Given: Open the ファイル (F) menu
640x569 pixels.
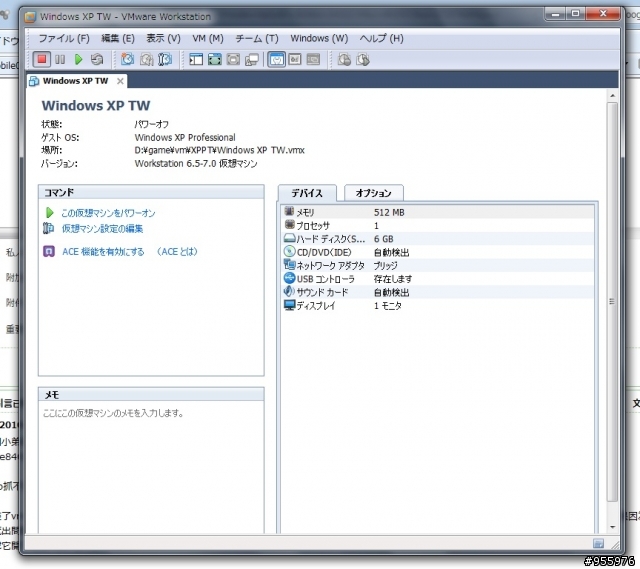Looking at the screenshot, I should (x=64, y=38).
